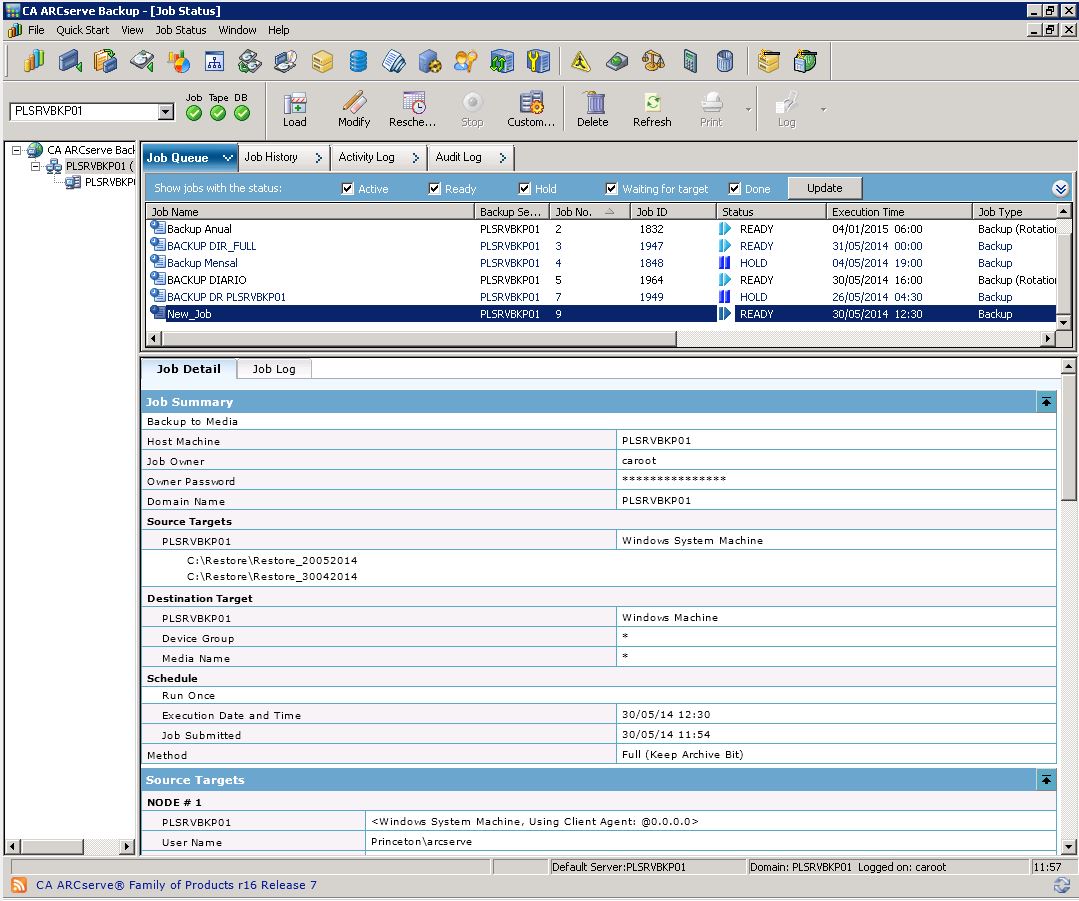Viewport: 1079px width, 901px height.
Task: Click the RSS feed icon in footer
Action: (x=19, y=885)
